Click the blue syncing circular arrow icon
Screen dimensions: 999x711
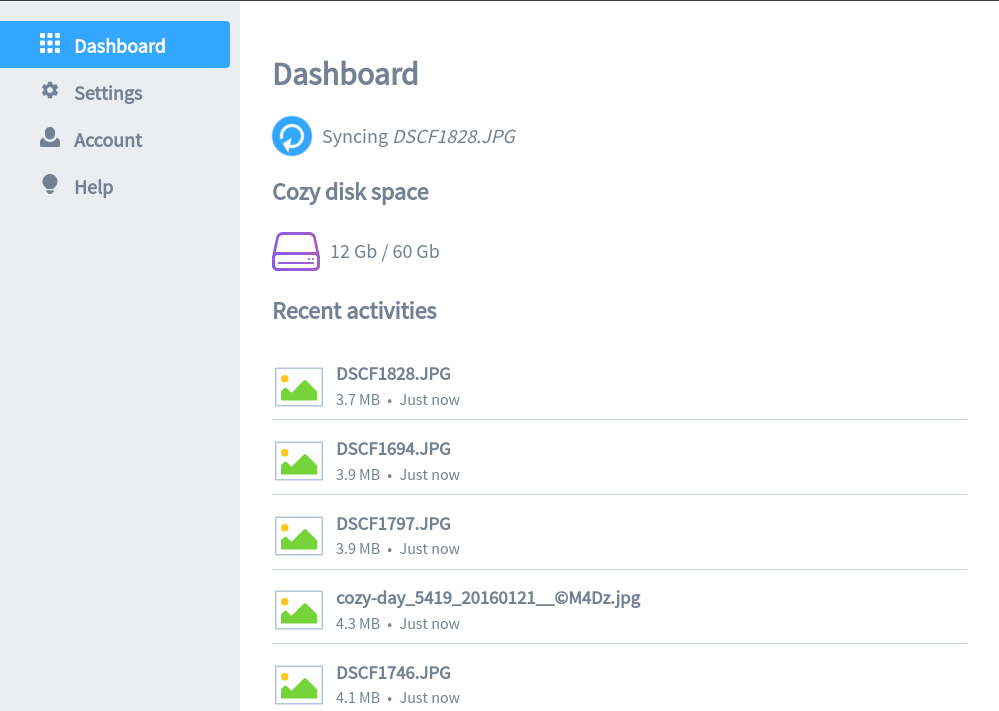292,136
